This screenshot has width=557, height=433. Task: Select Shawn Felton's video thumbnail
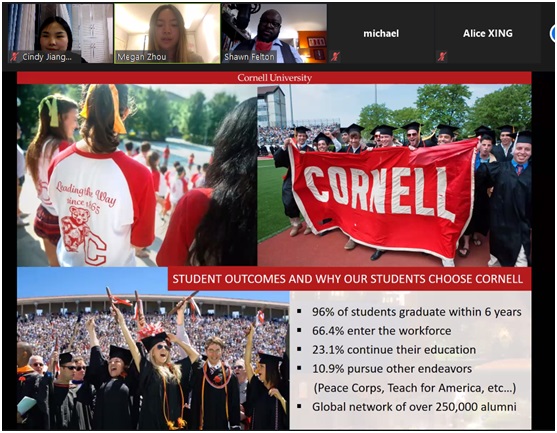(274, 33)
